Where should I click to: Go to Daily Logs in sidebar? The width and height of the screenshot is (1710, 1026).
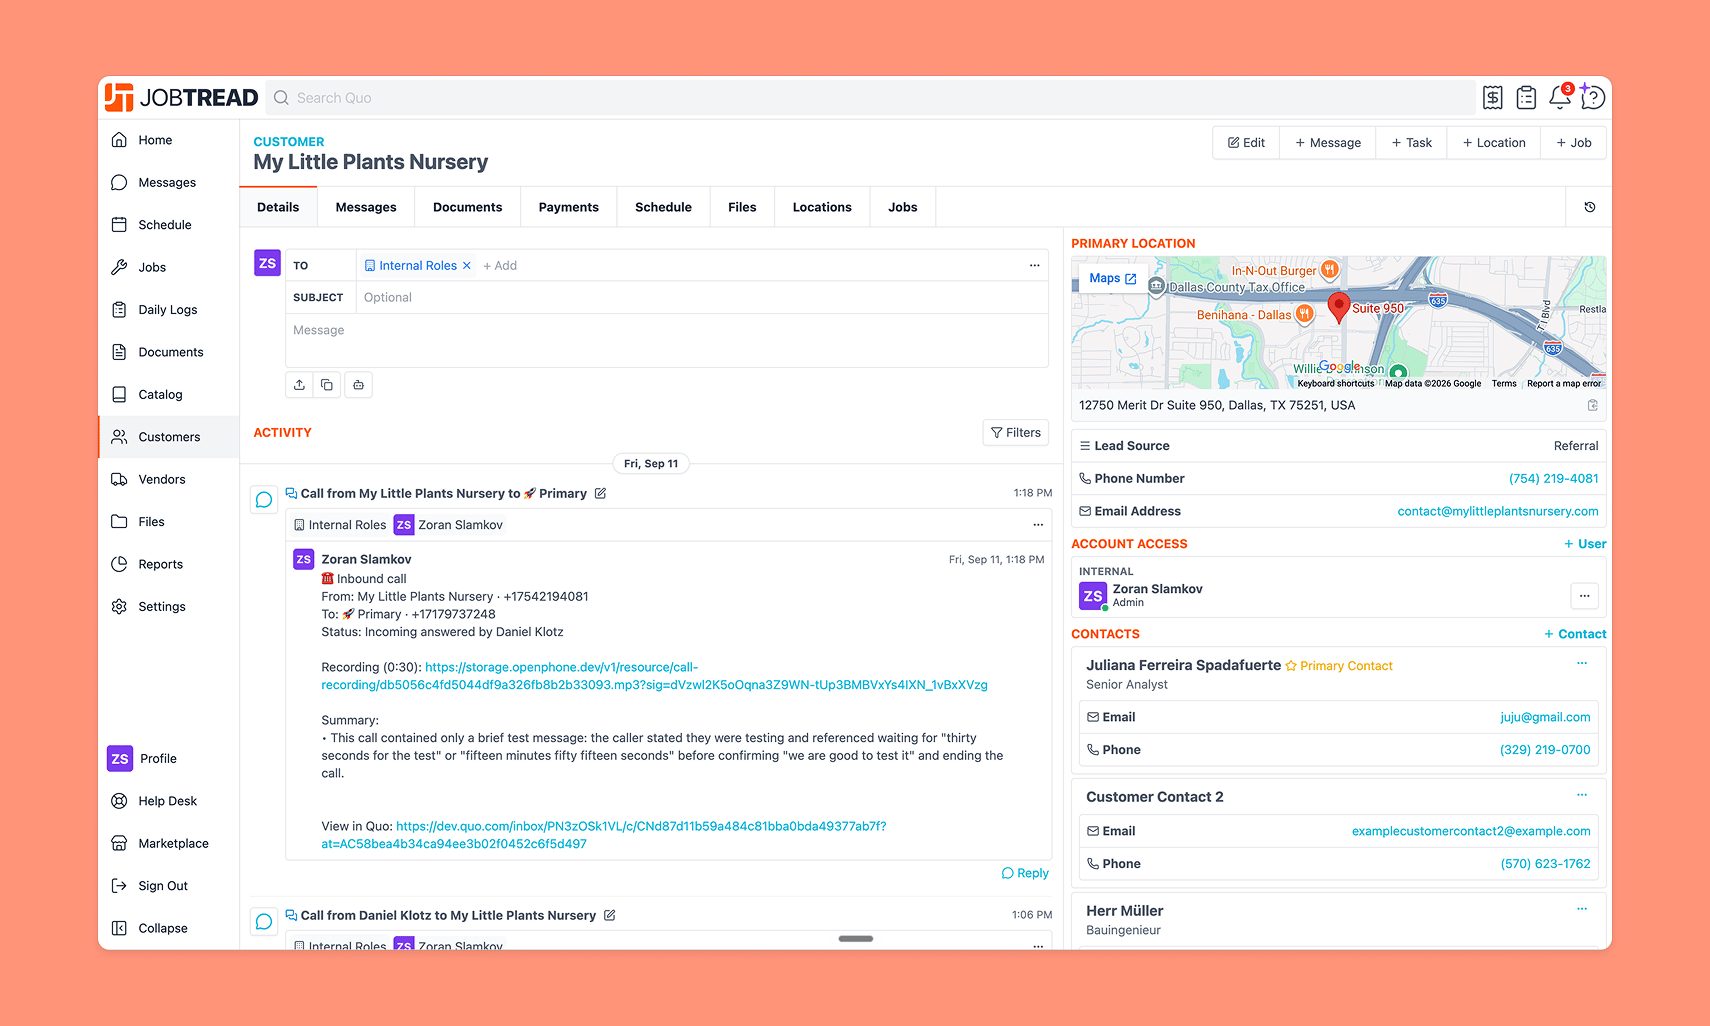pos(168,310)
